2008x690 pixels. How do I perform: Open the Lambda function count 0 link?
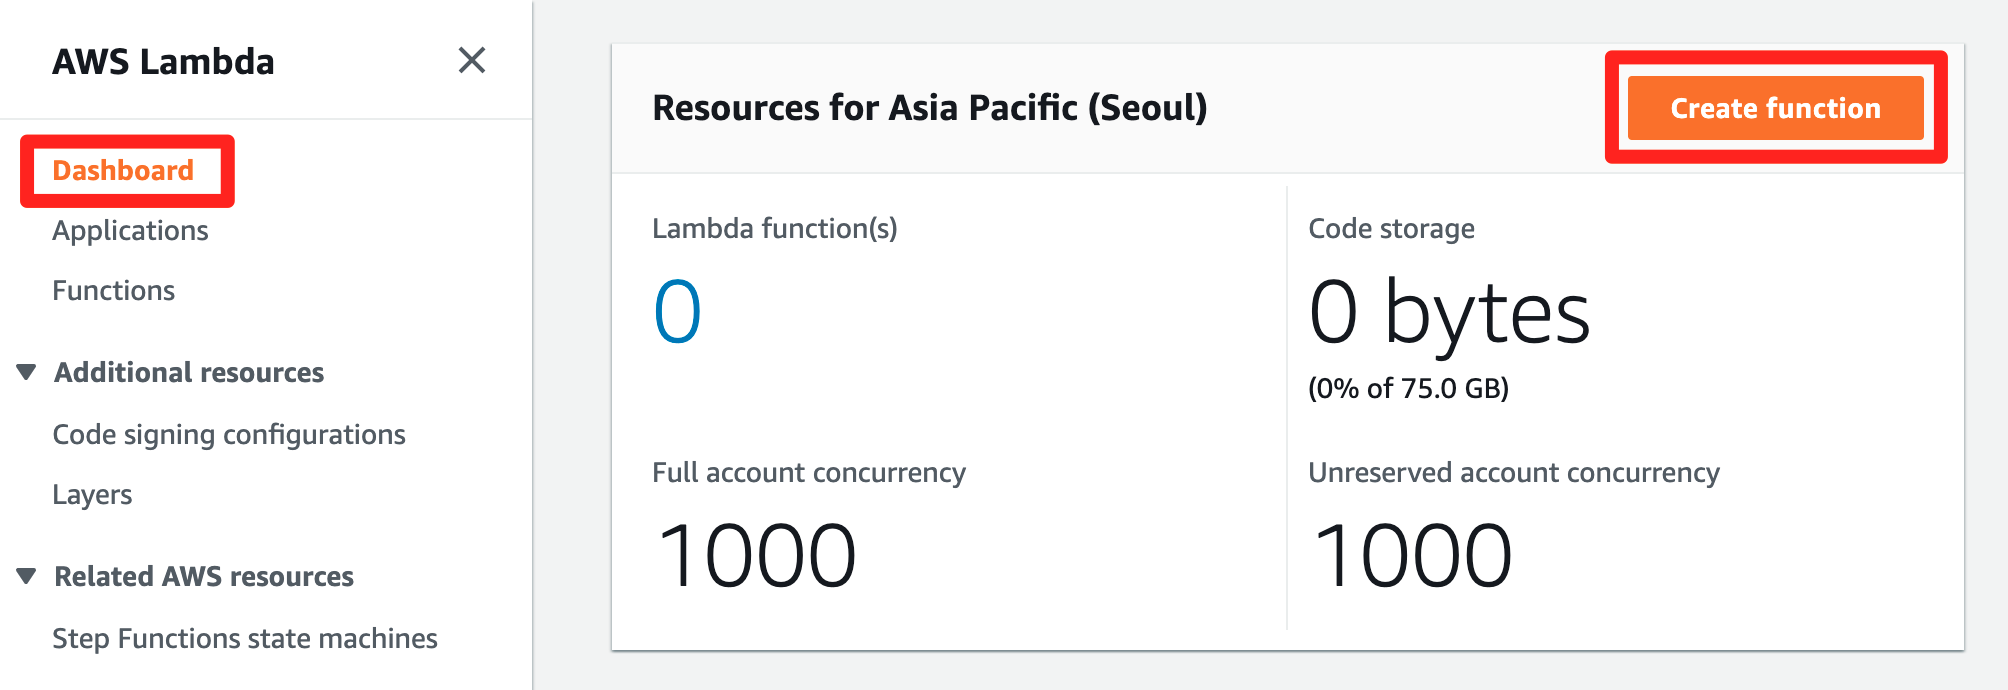[x=677, y=312]
